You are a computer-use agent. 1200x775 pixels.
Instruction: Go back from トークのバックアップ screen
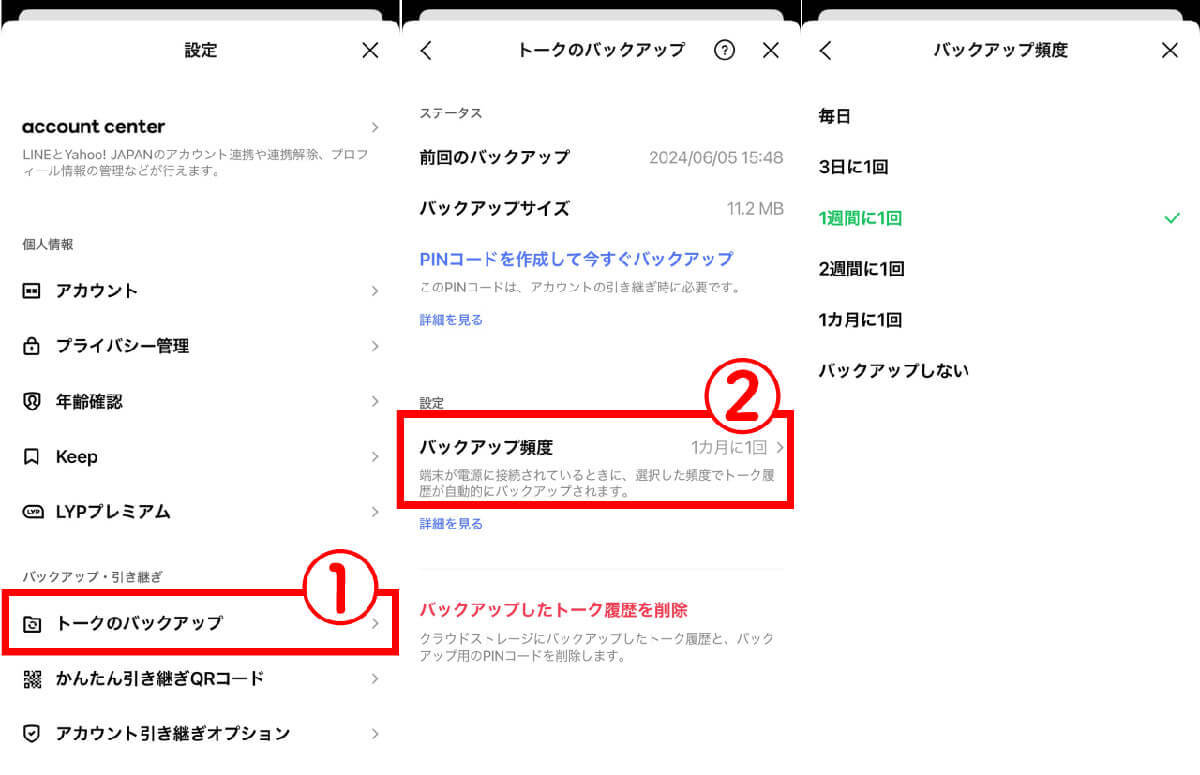pyautogui.click(x=427, y=51)
